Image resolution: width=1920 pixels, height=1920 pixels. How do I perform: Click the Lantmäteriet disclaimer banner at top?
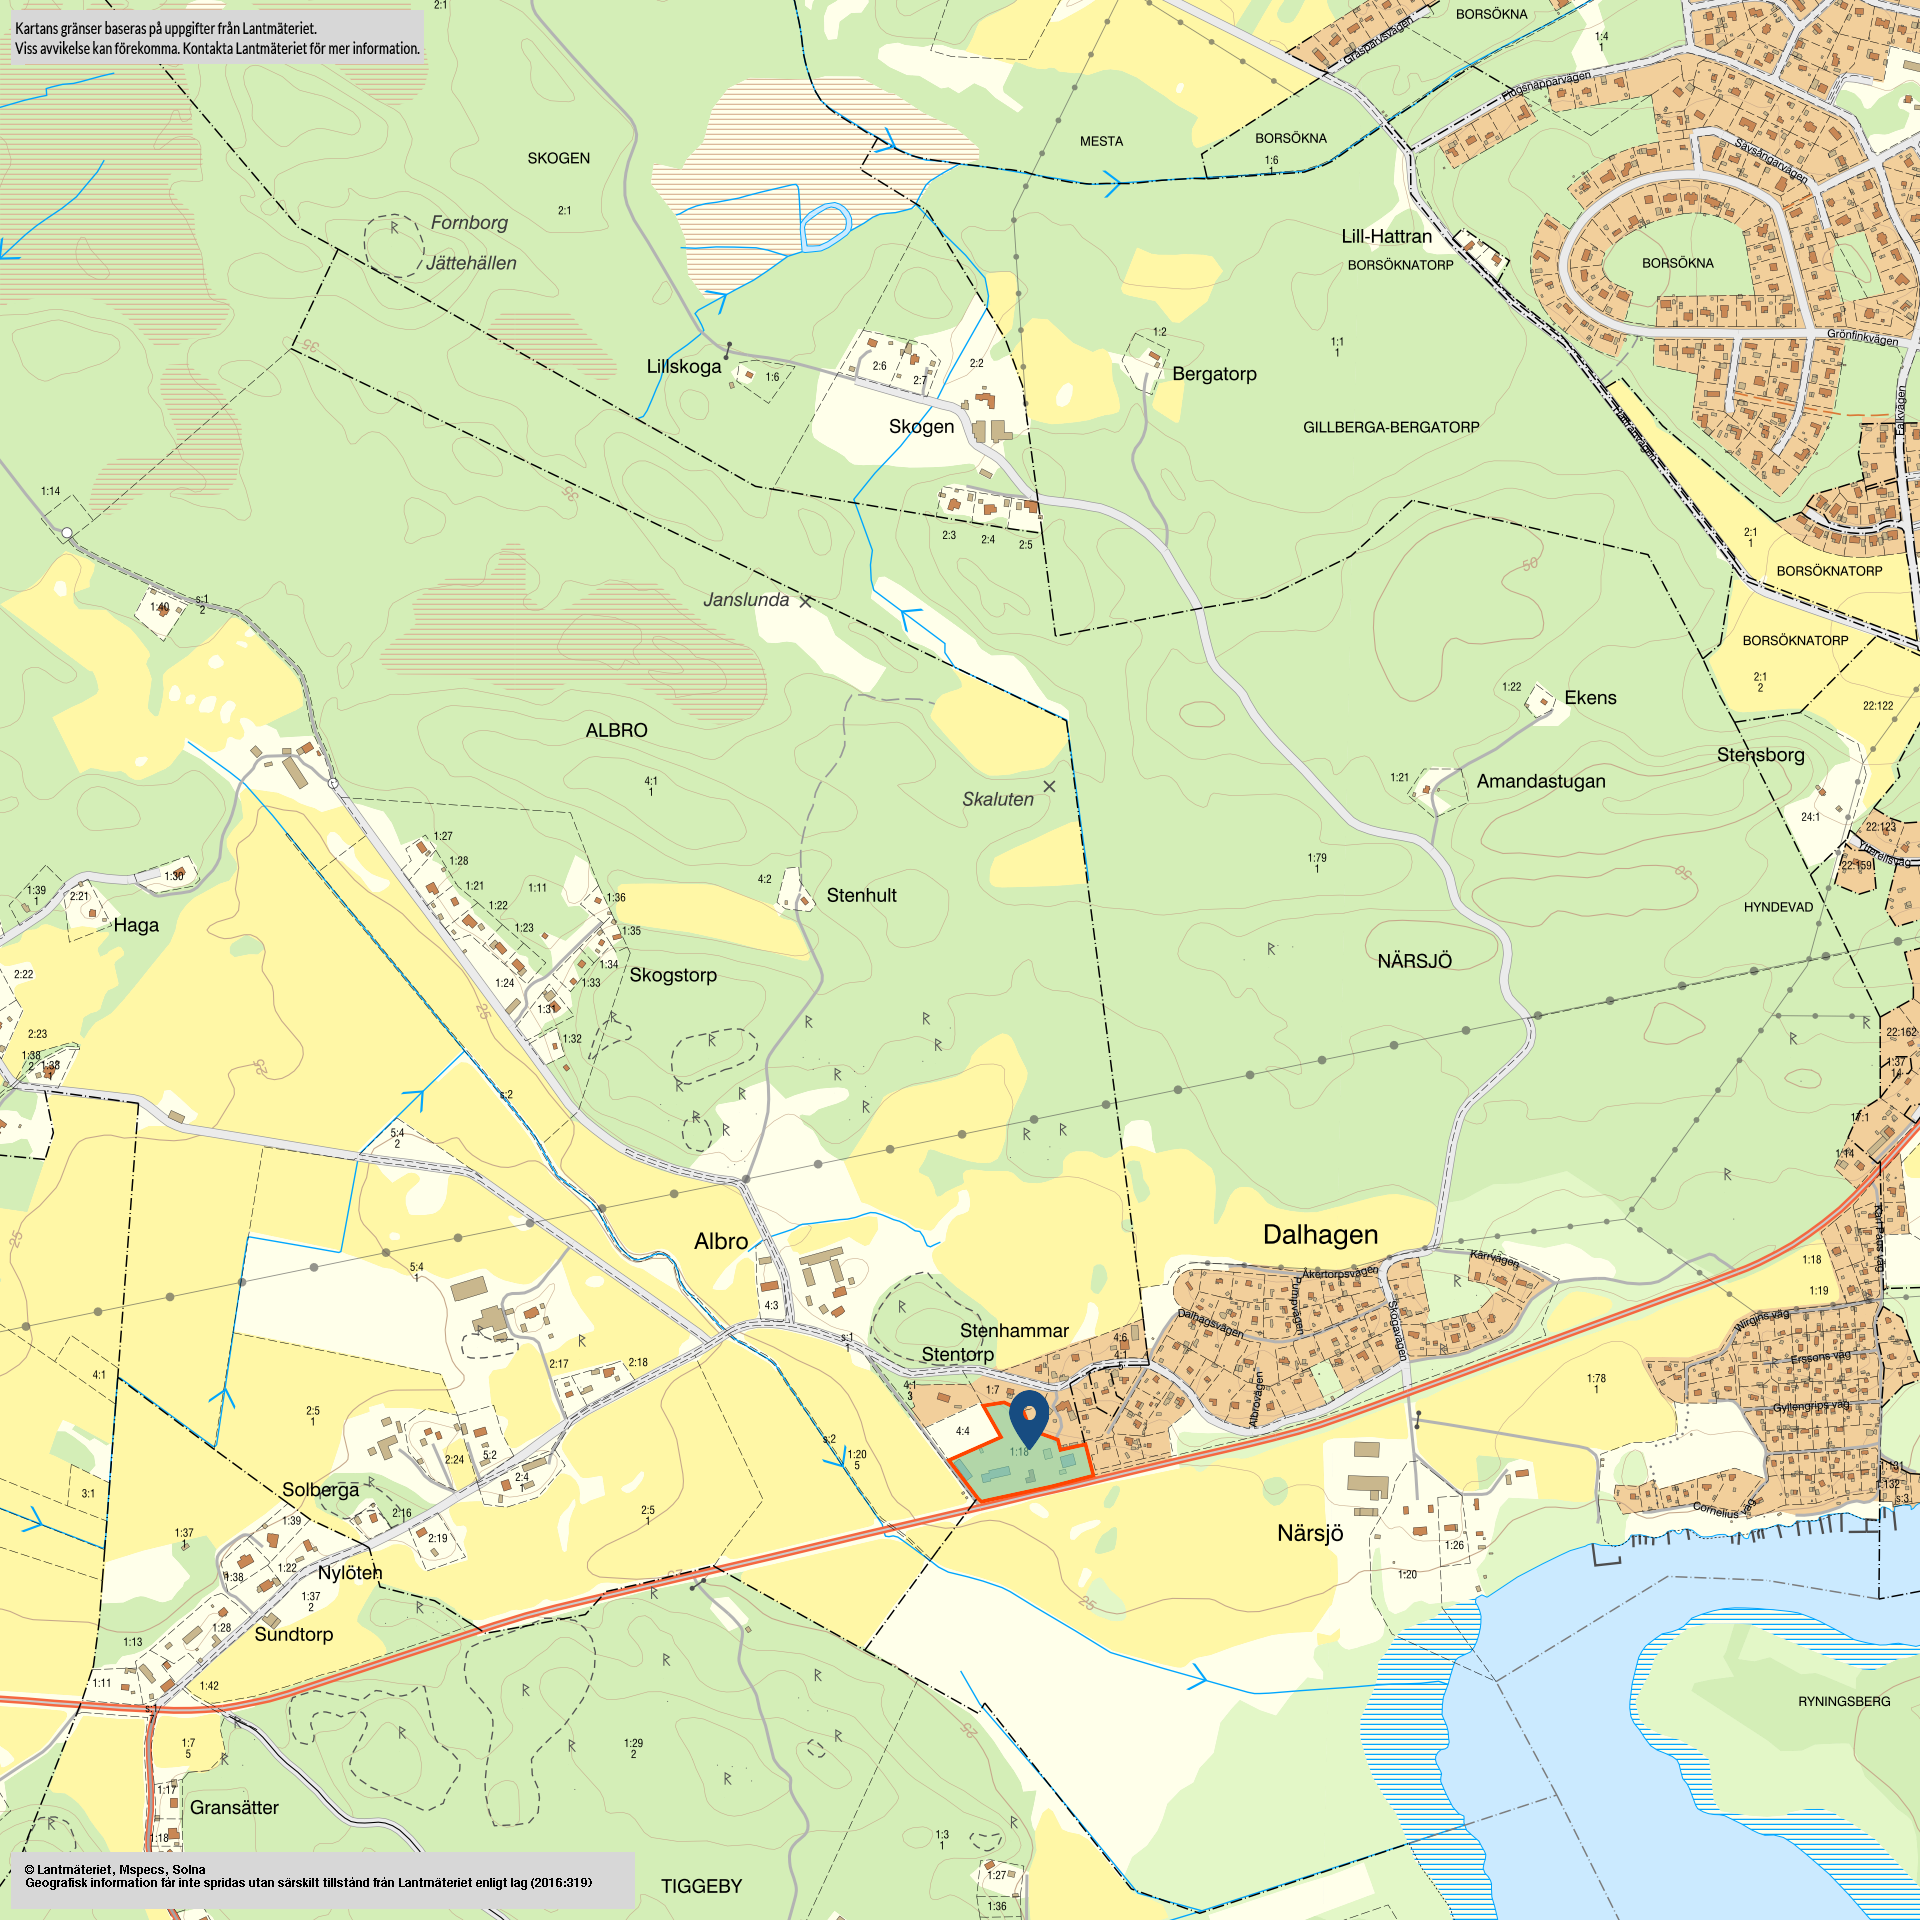[x=217, y=38]
